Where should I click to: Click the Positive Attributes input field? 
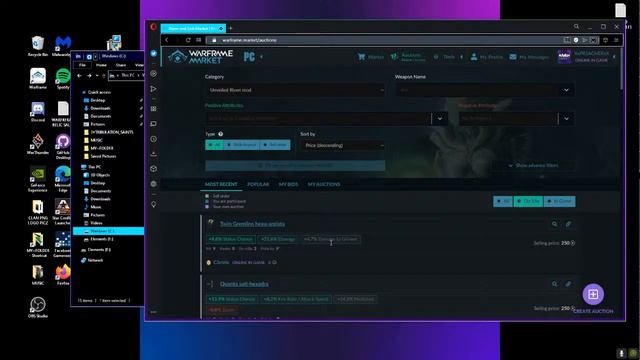[318, 118]
